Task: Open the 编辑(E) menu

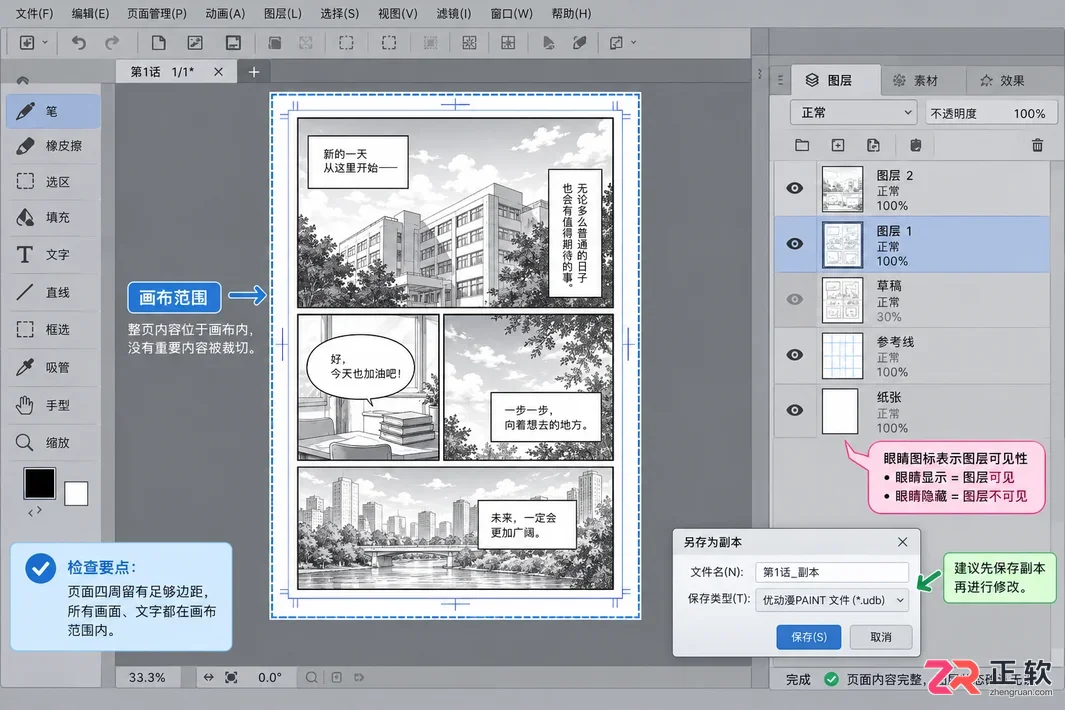Action: (x=90, y=13)
